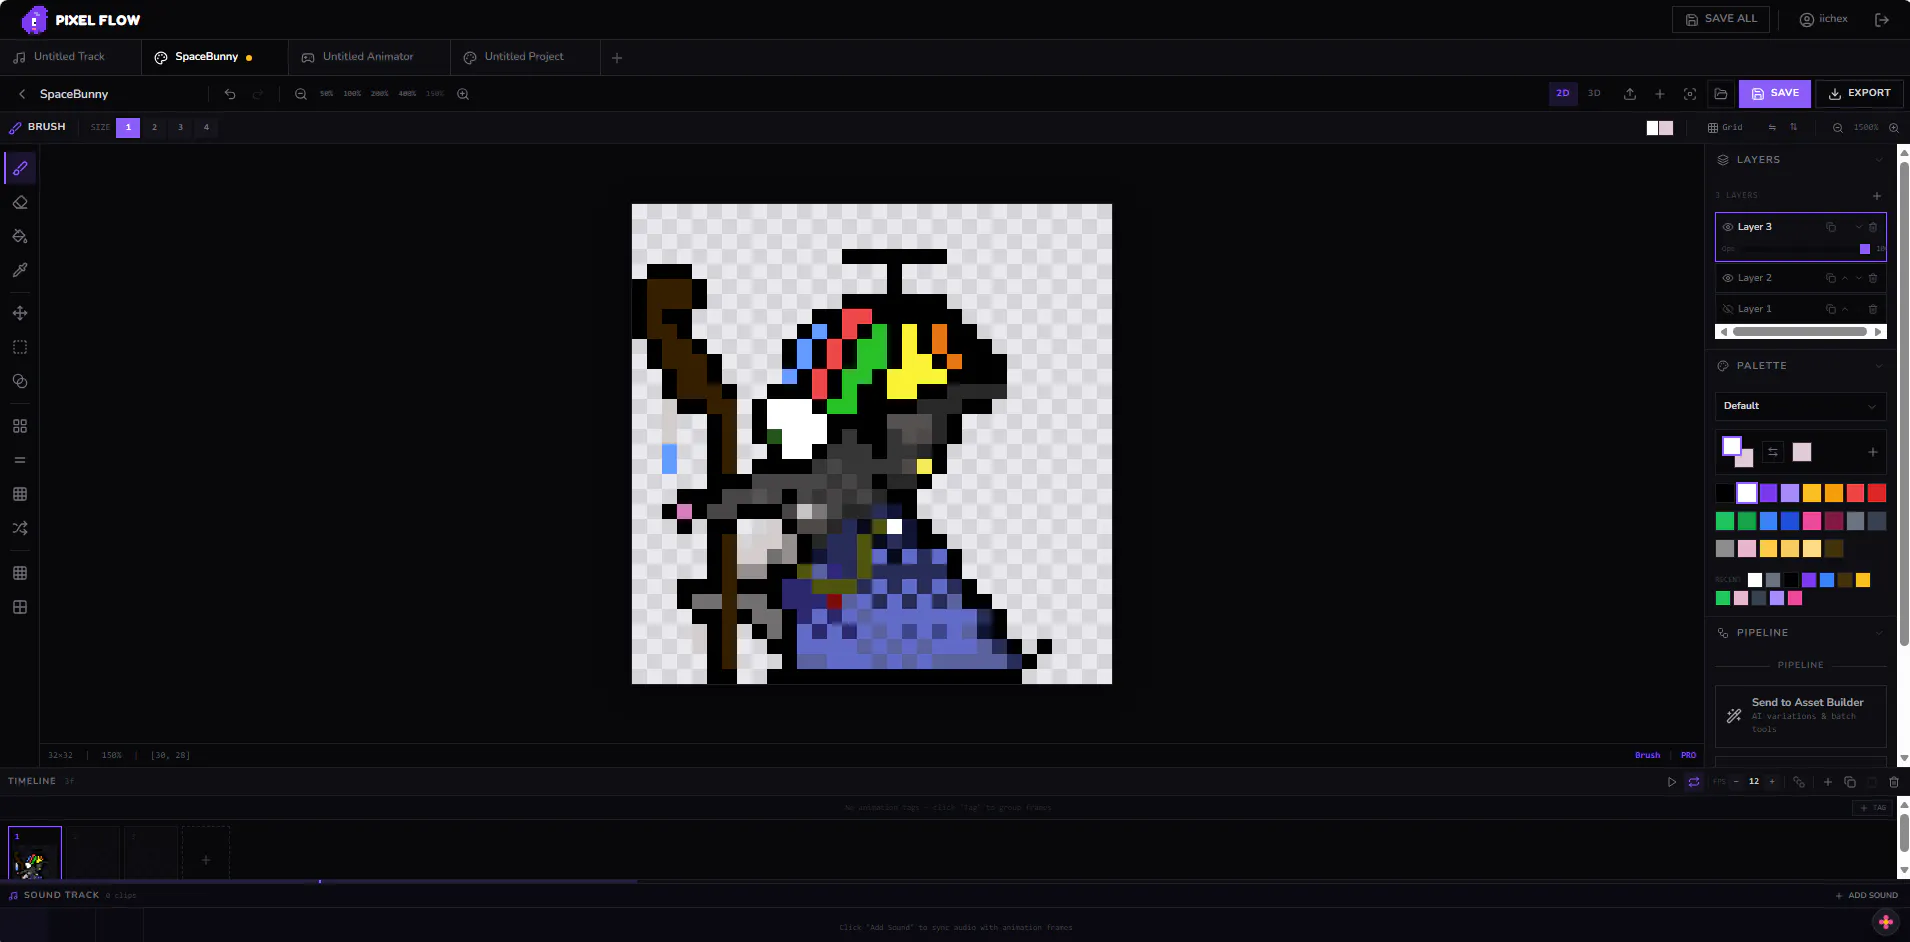Add a TAG to the timeline

click(x=1871, y=808)
